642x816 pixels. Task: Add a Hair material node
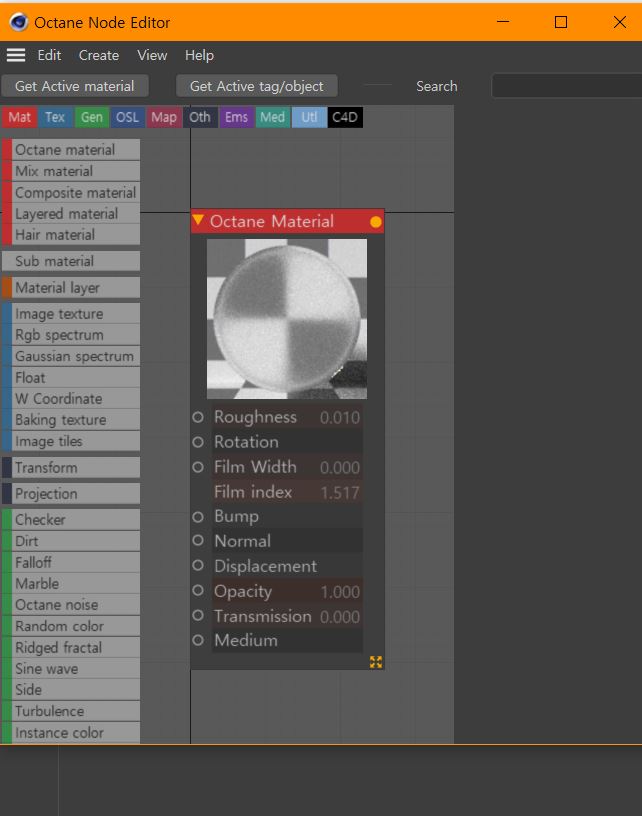click(x=71, y=235)
